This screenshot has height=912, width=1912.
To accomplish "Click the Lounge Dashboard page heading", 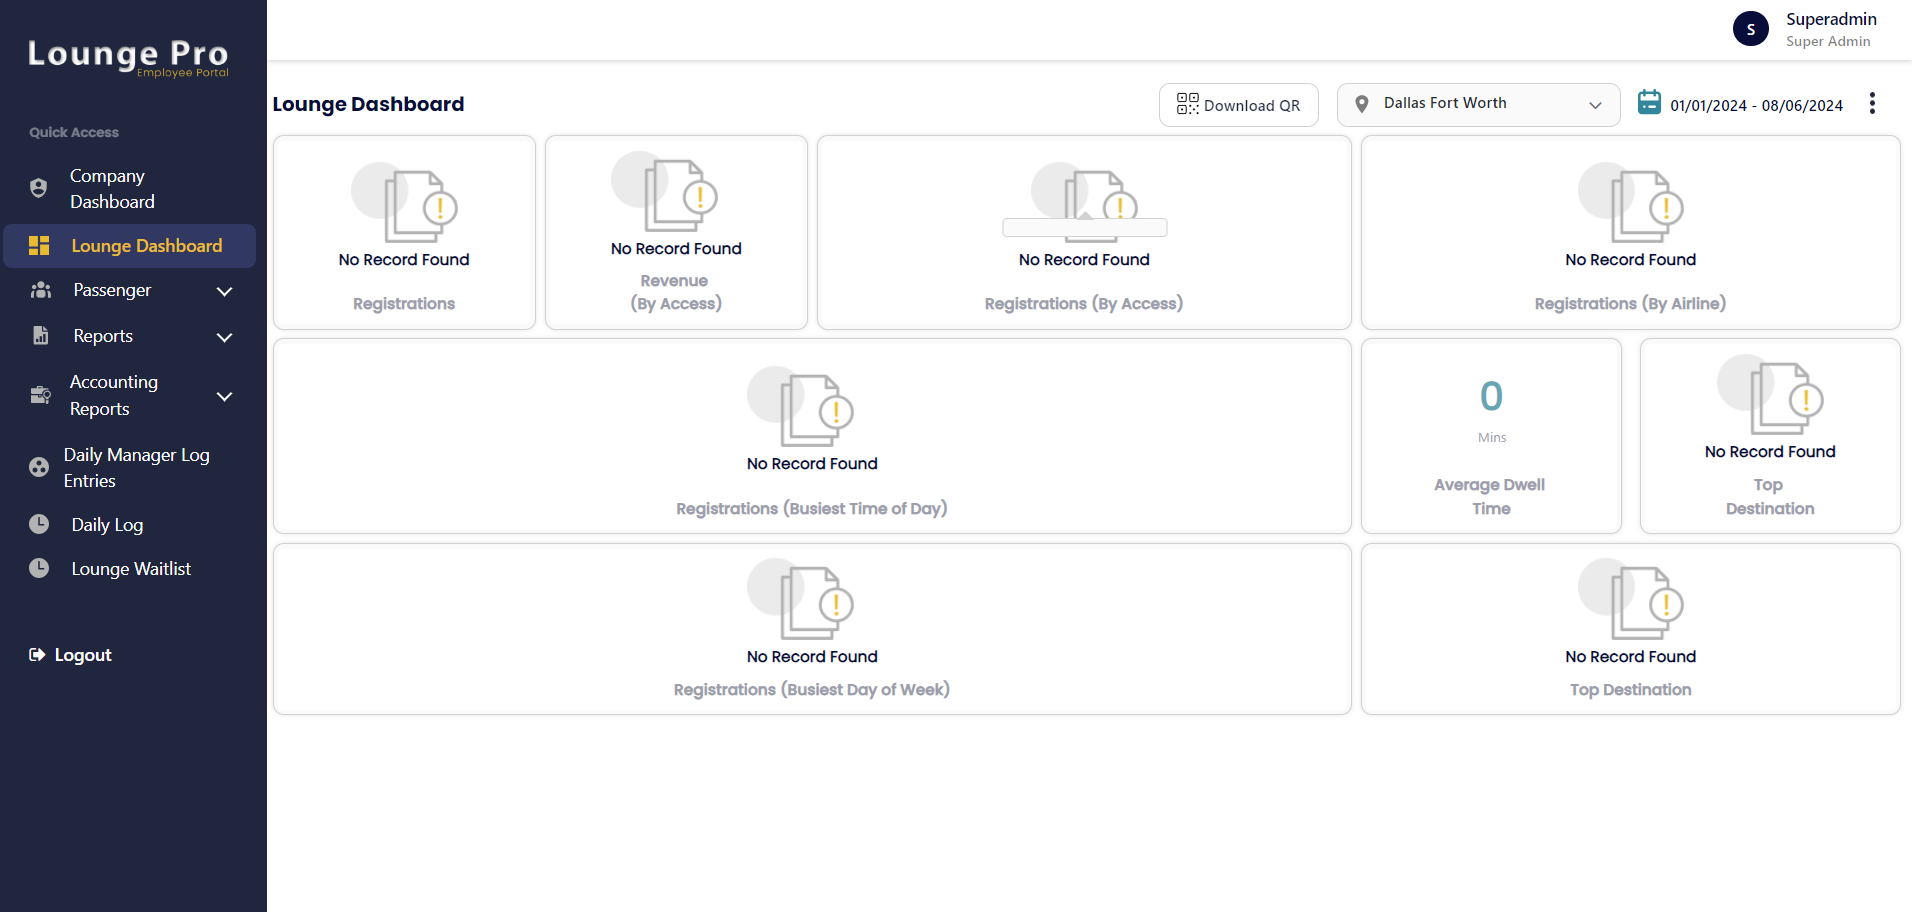I will click(368, 104).
